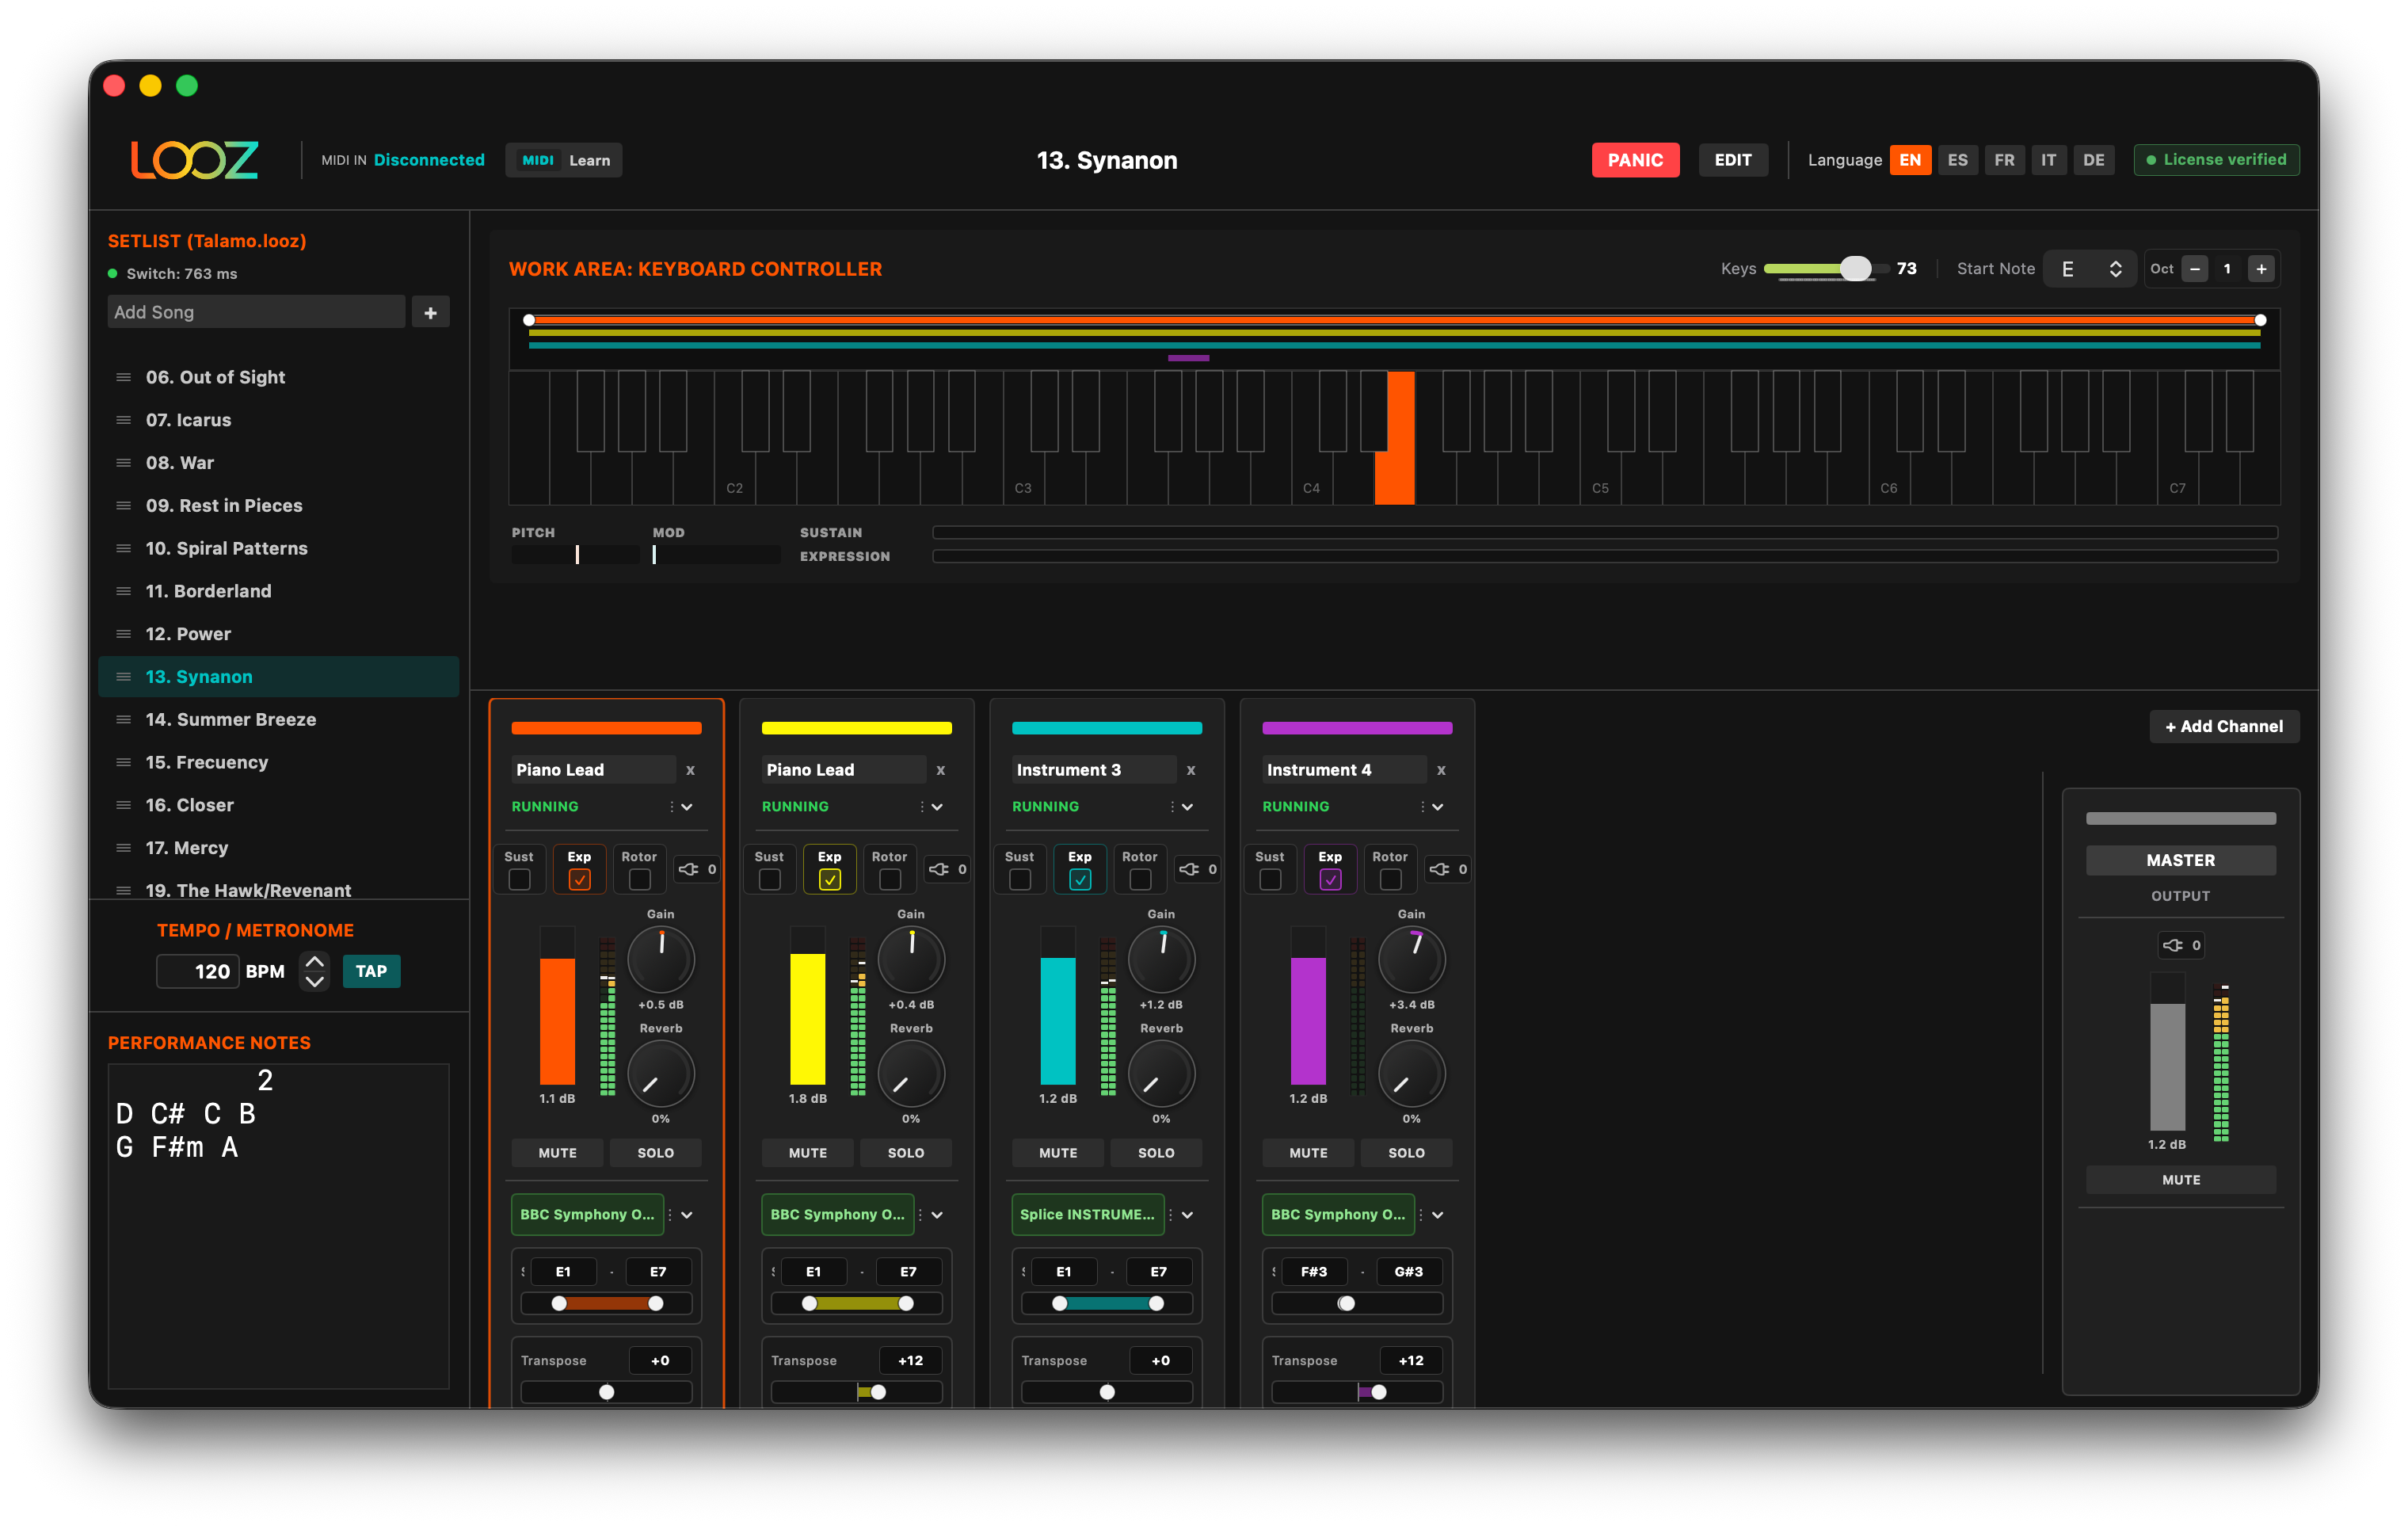2408x1526 pixels.
Task: Decrease octave with minus button
Action: (x=2194, y=269)
